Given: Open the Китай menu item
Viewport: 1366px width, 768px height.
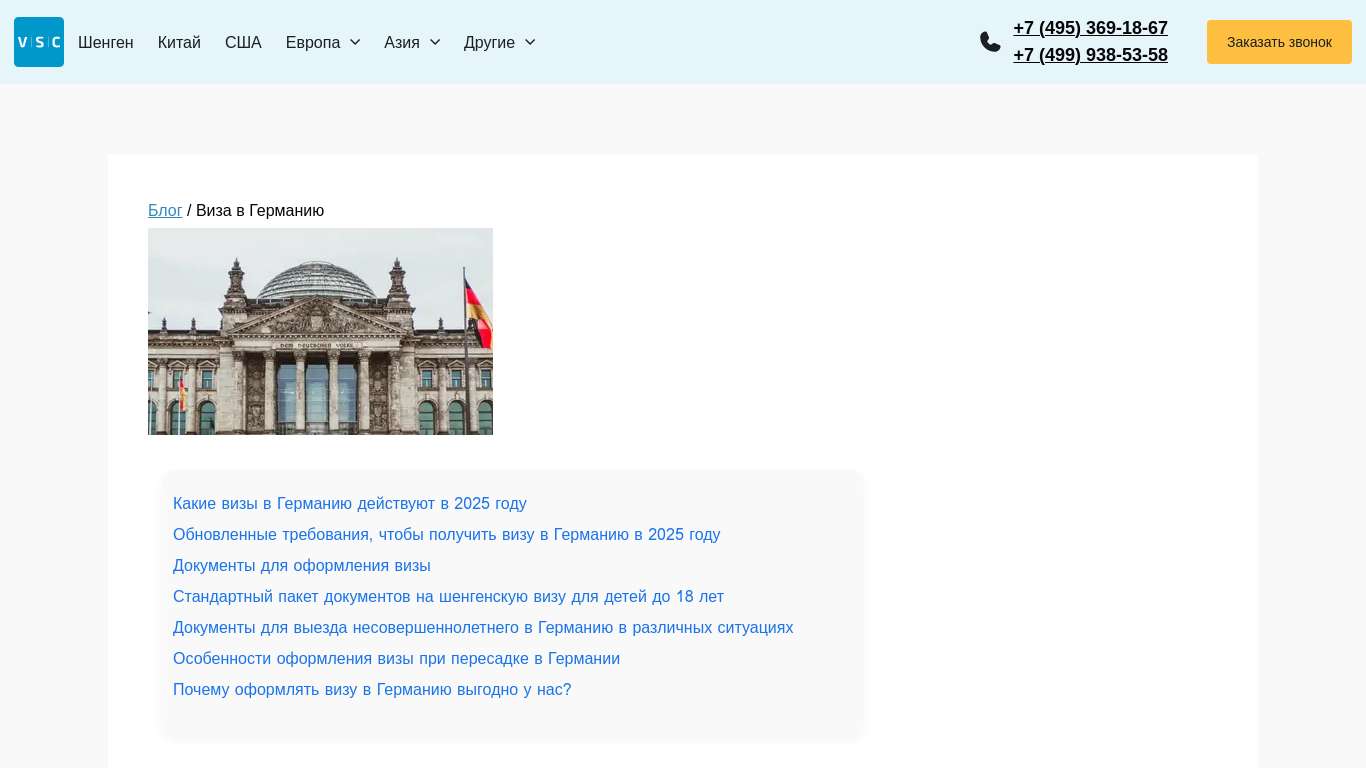Looking at the screenshot, I should coord(179,42).
